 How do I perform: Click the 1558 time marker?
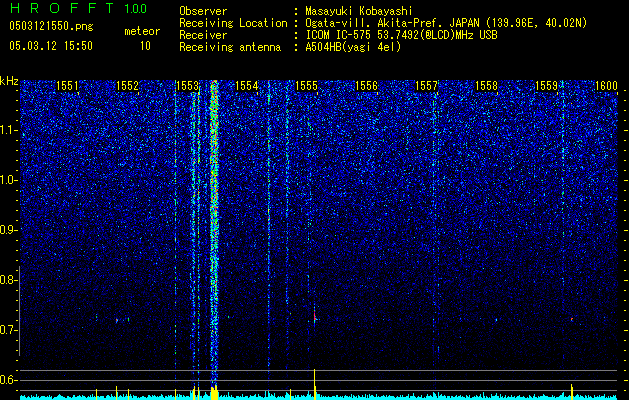coord(486,85)
